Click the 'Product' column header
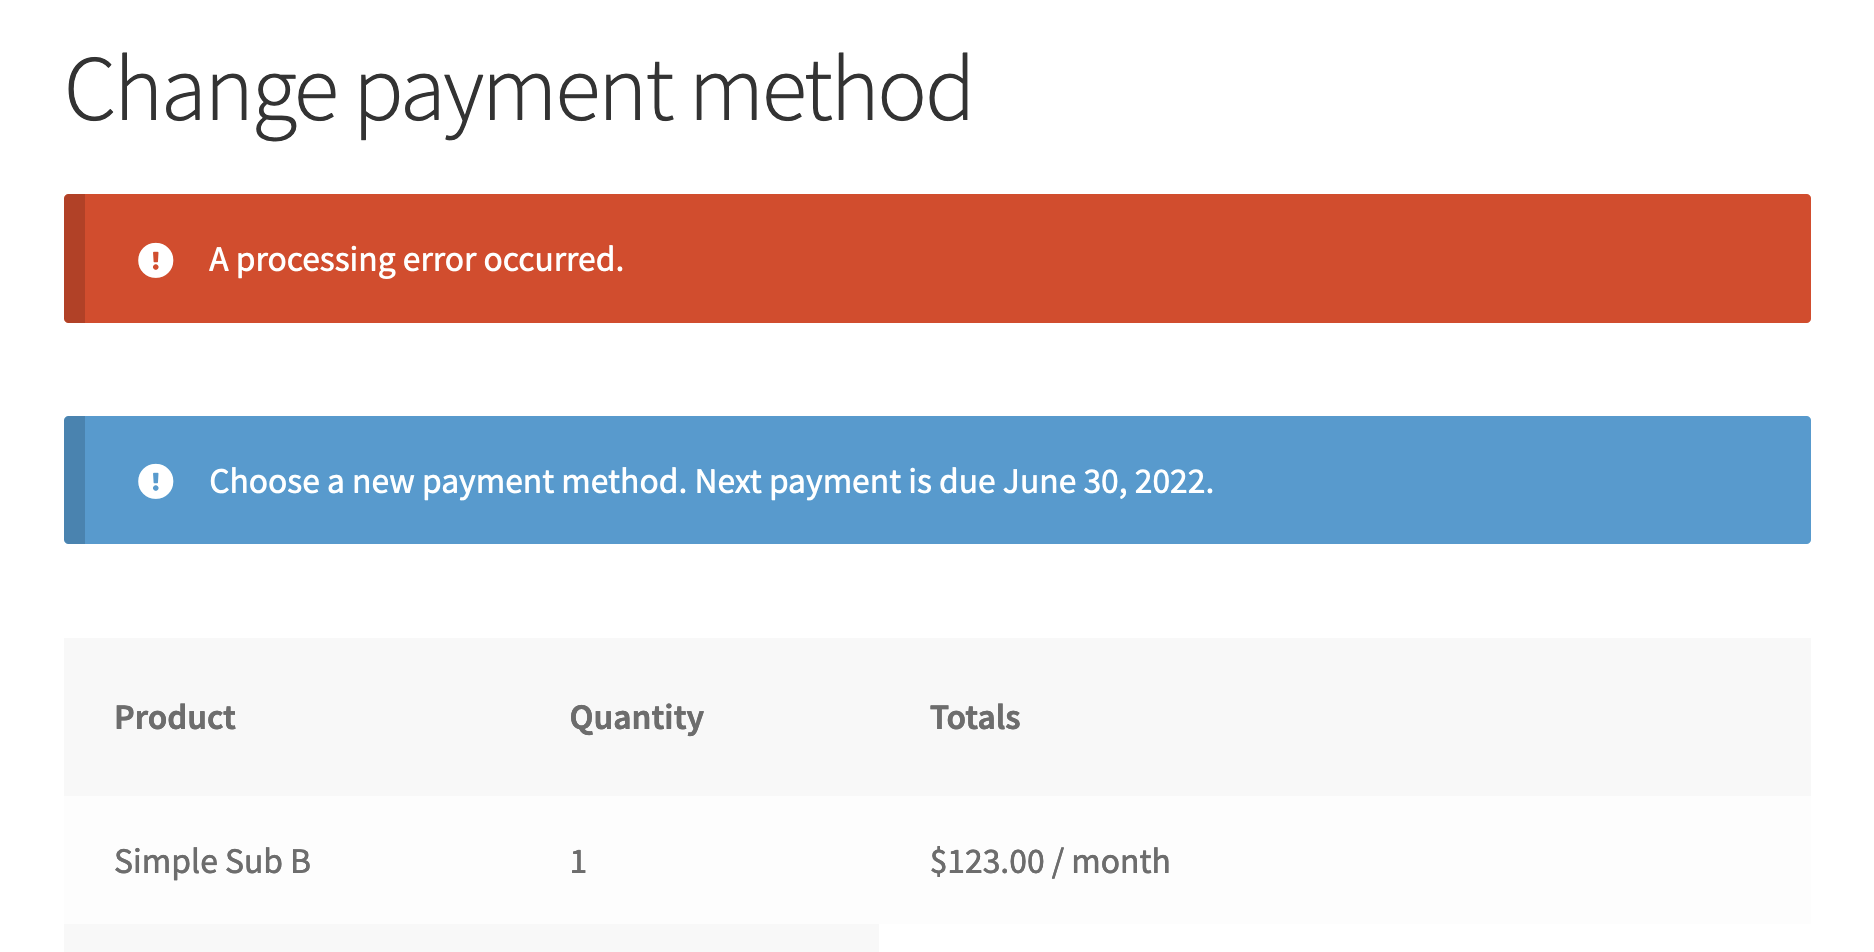1874x952 pixels. (175, 717)
